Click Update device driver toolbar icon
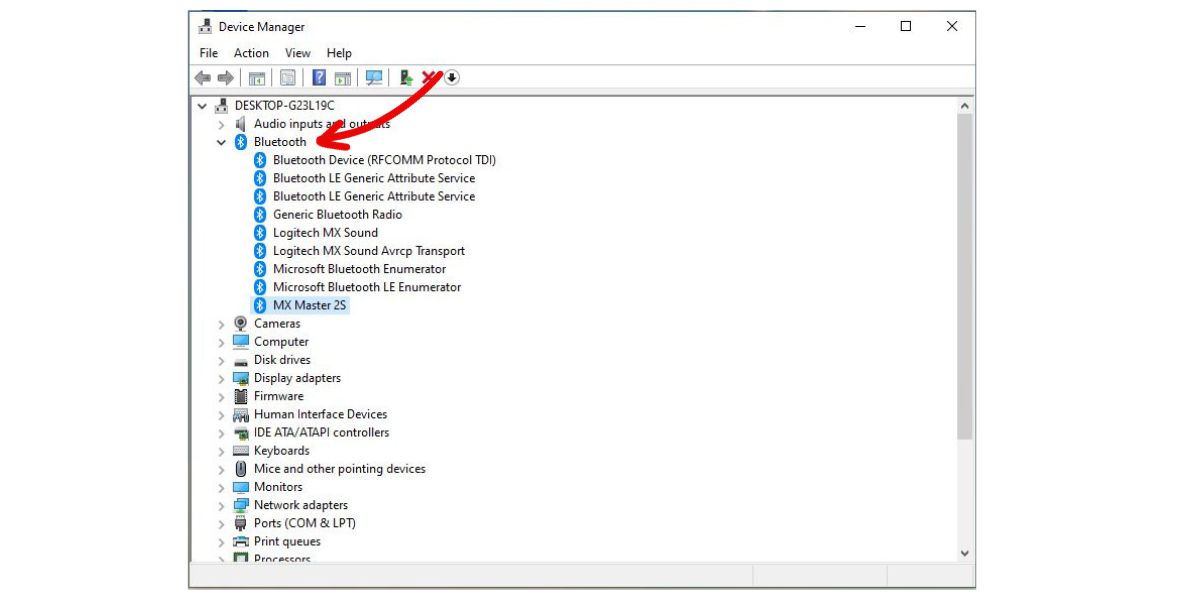Screen dimensions: 1200x600 pyautogui.click(x=406, y=78)
